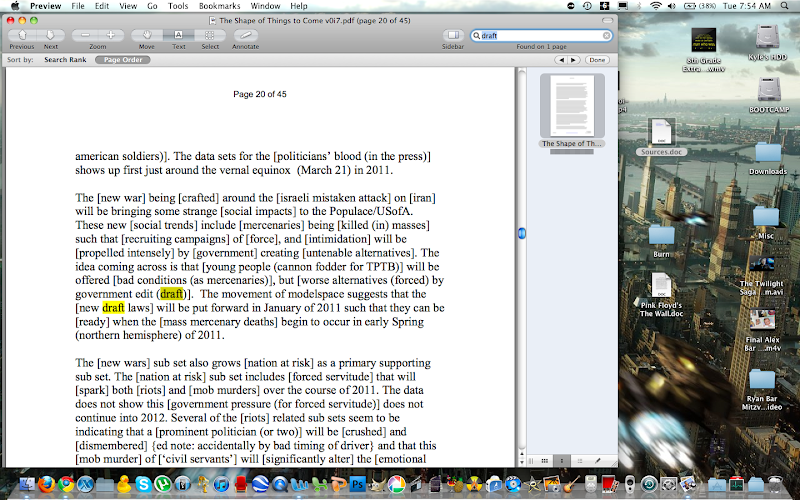Select Kyle's HDD drive on desktop

[x=768, y=43]
